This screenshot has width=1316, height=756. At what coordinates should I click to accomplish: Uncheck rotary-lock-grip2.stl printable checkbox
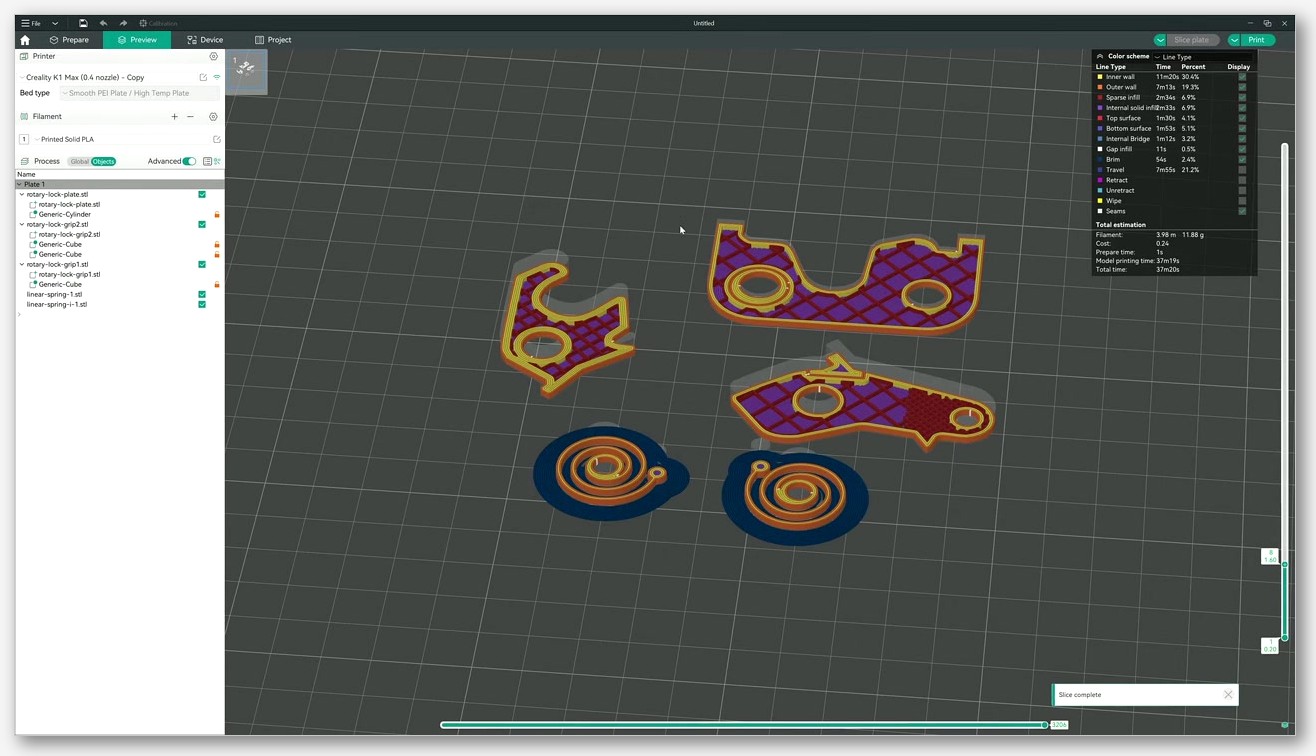(x=202, y=224)
